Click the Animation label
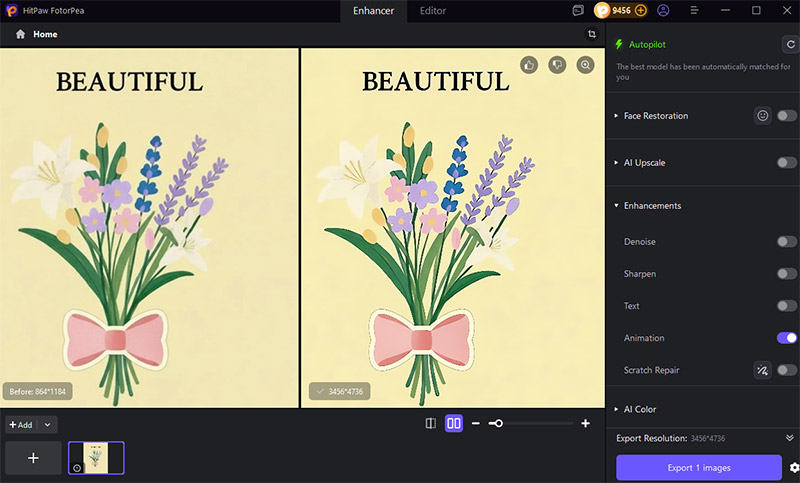Viewport: 800px width, 483px height. click(x=644, y=338)
